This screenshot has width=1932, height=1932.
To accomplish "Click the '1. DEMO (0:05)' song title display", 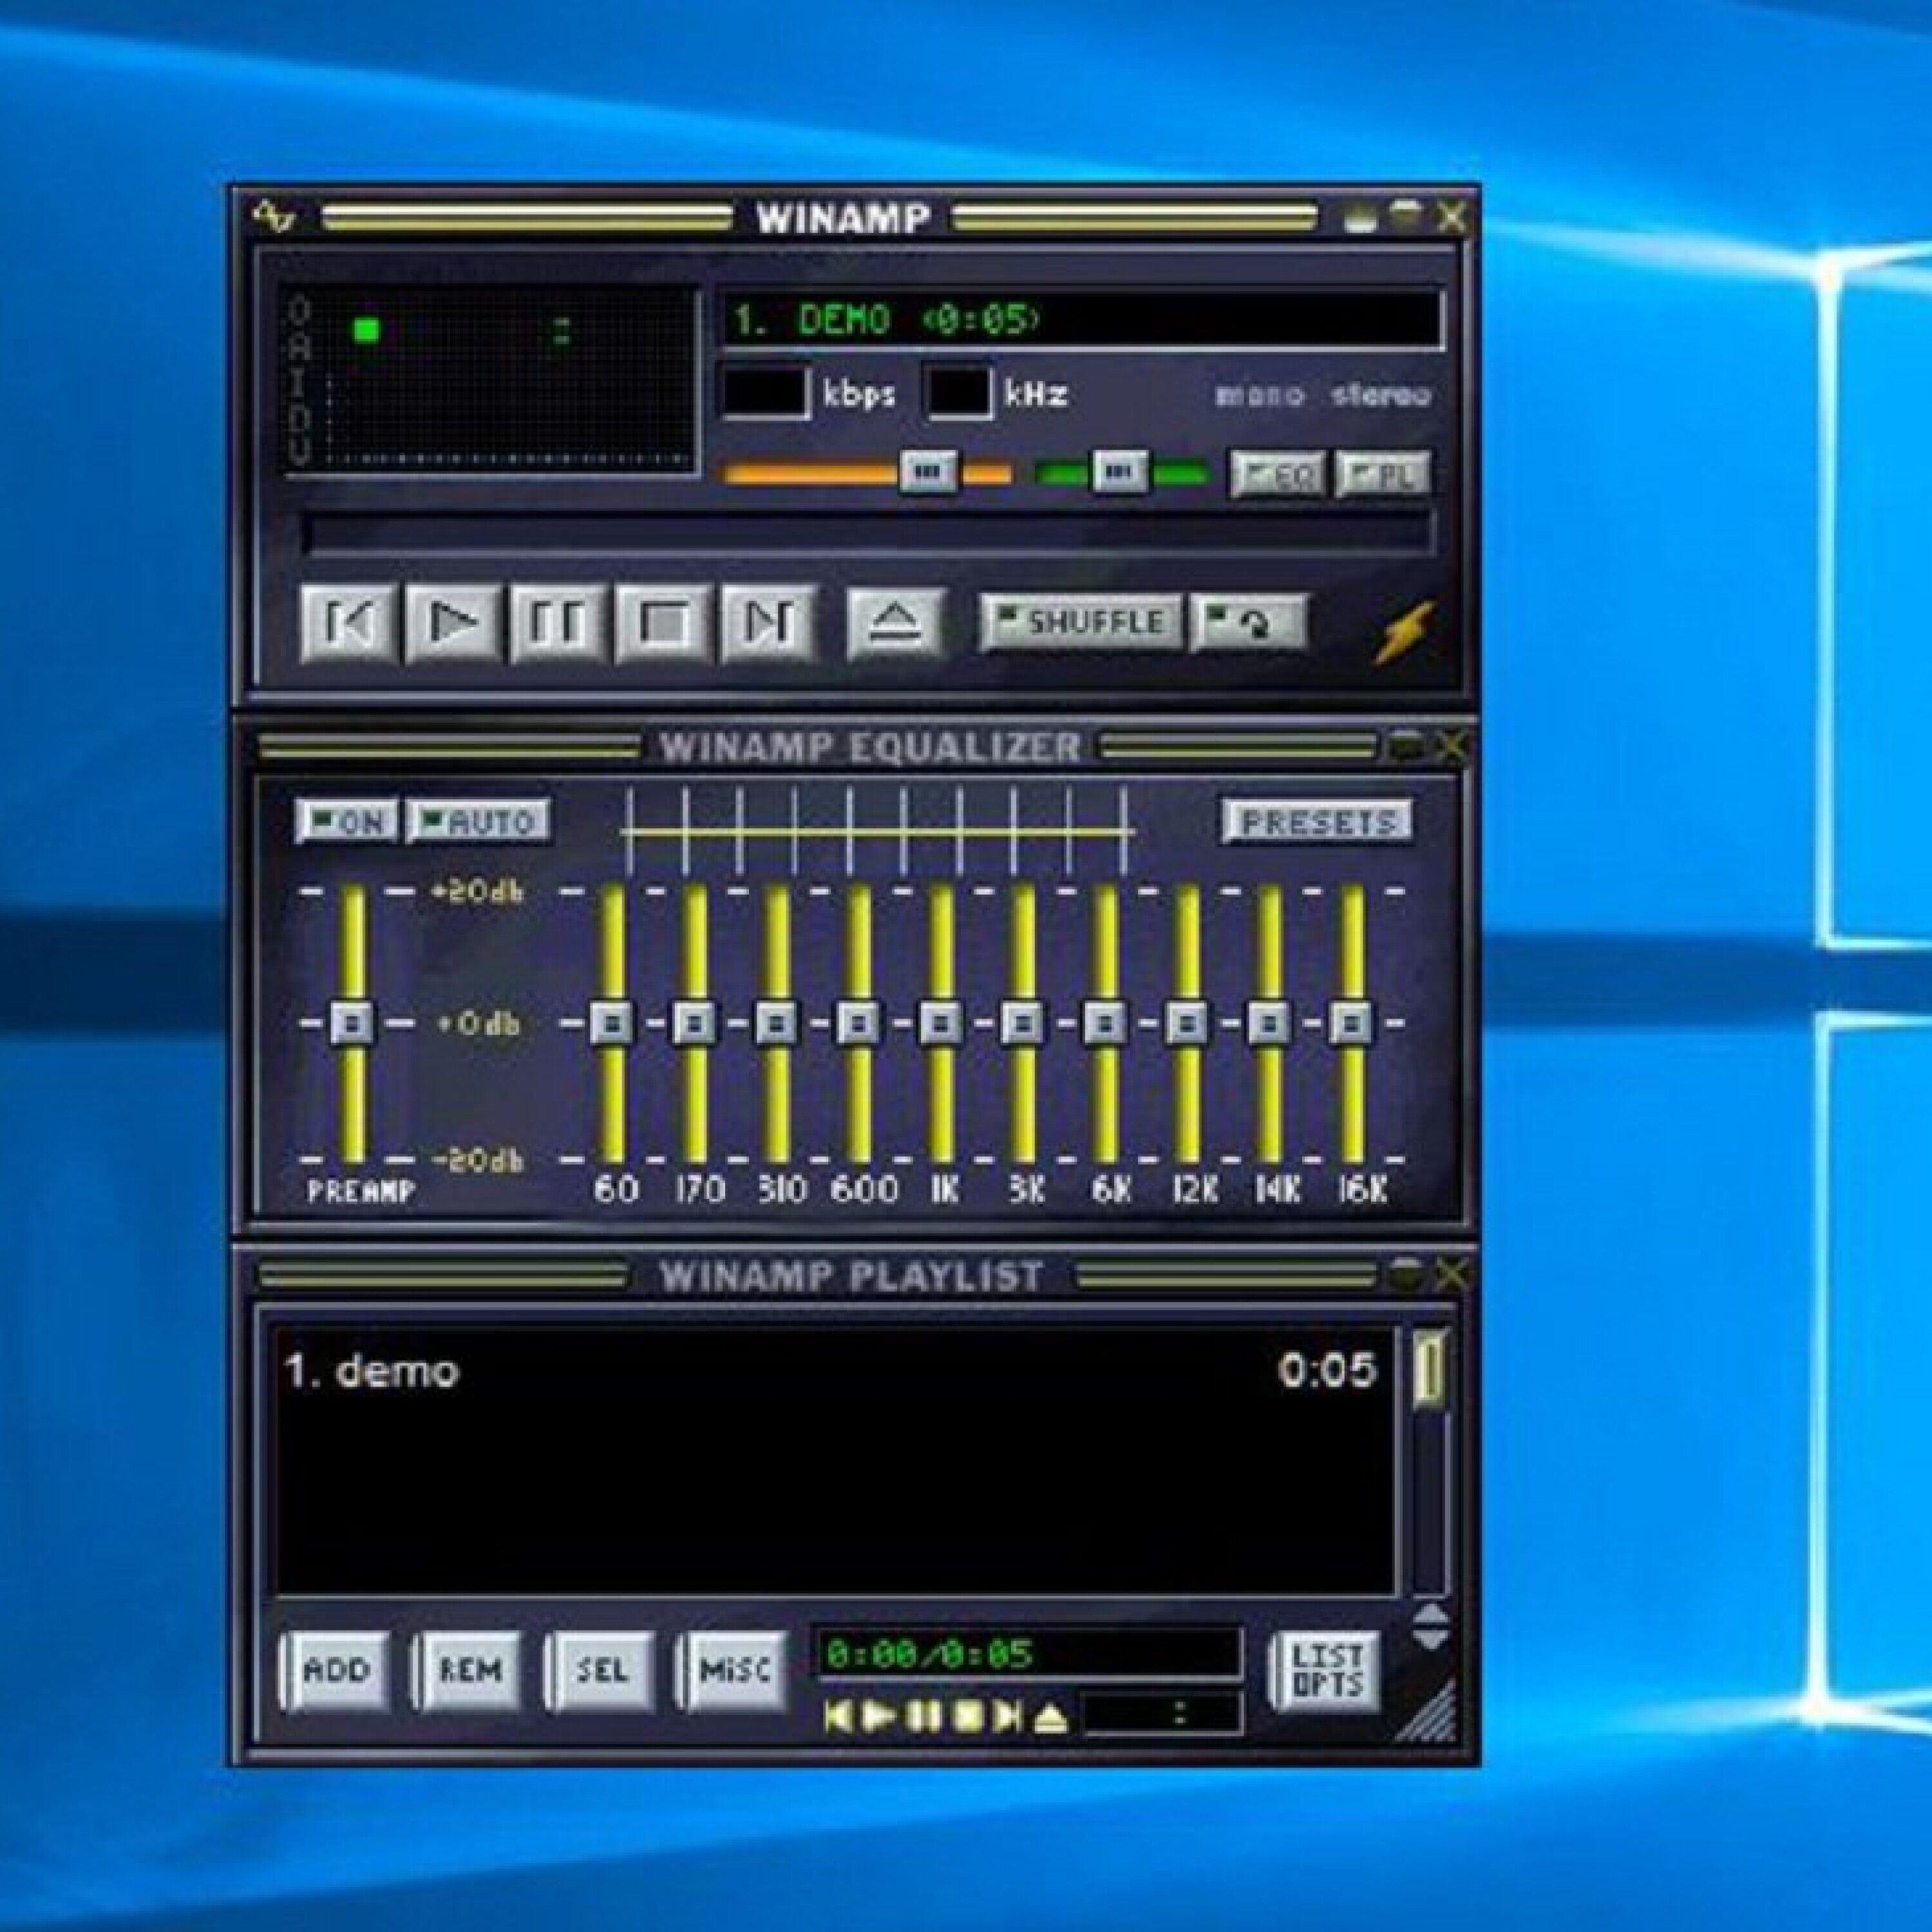I will [x=1081, y=320].
